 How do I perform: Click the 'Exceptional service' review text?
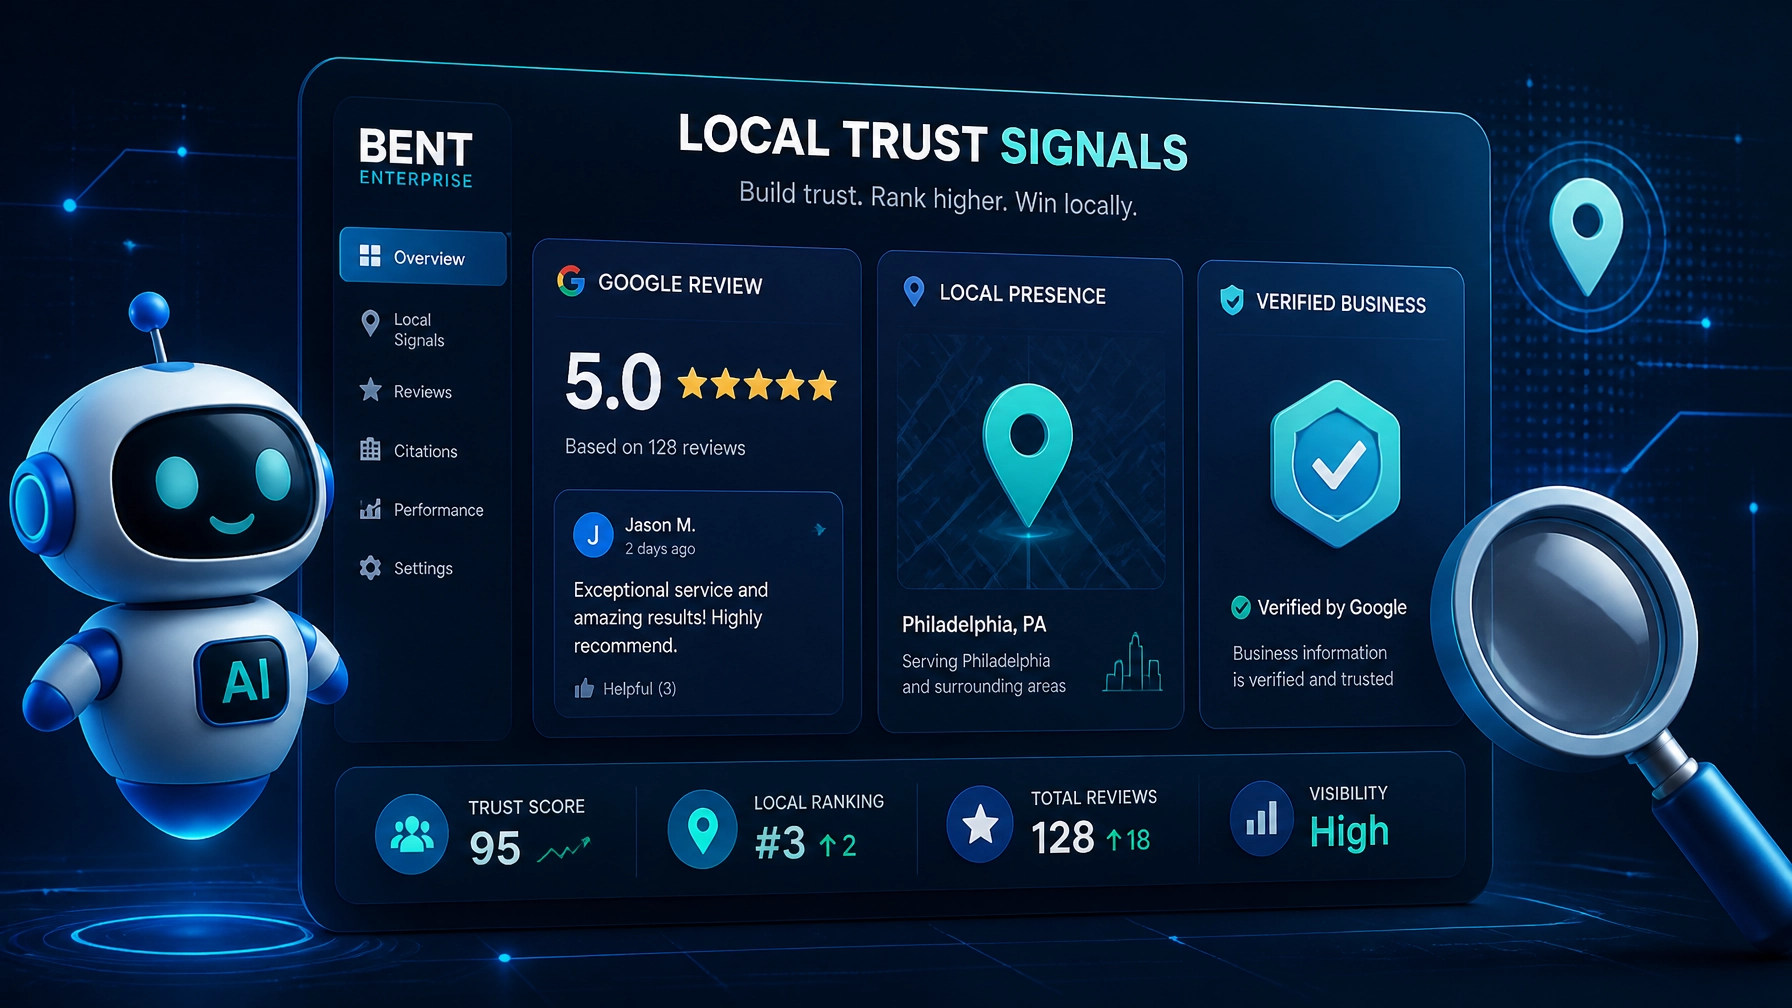tap(671, 618)
